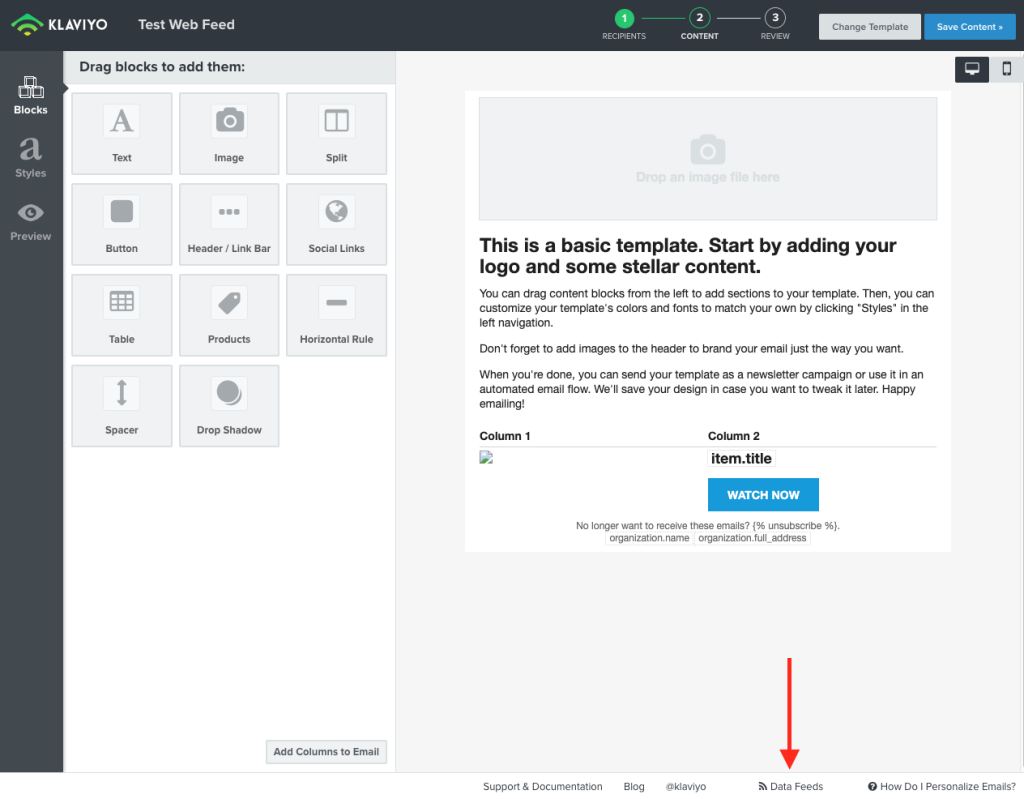
Task: Click the paragraph starting "When you're done"
Action: 701,389
